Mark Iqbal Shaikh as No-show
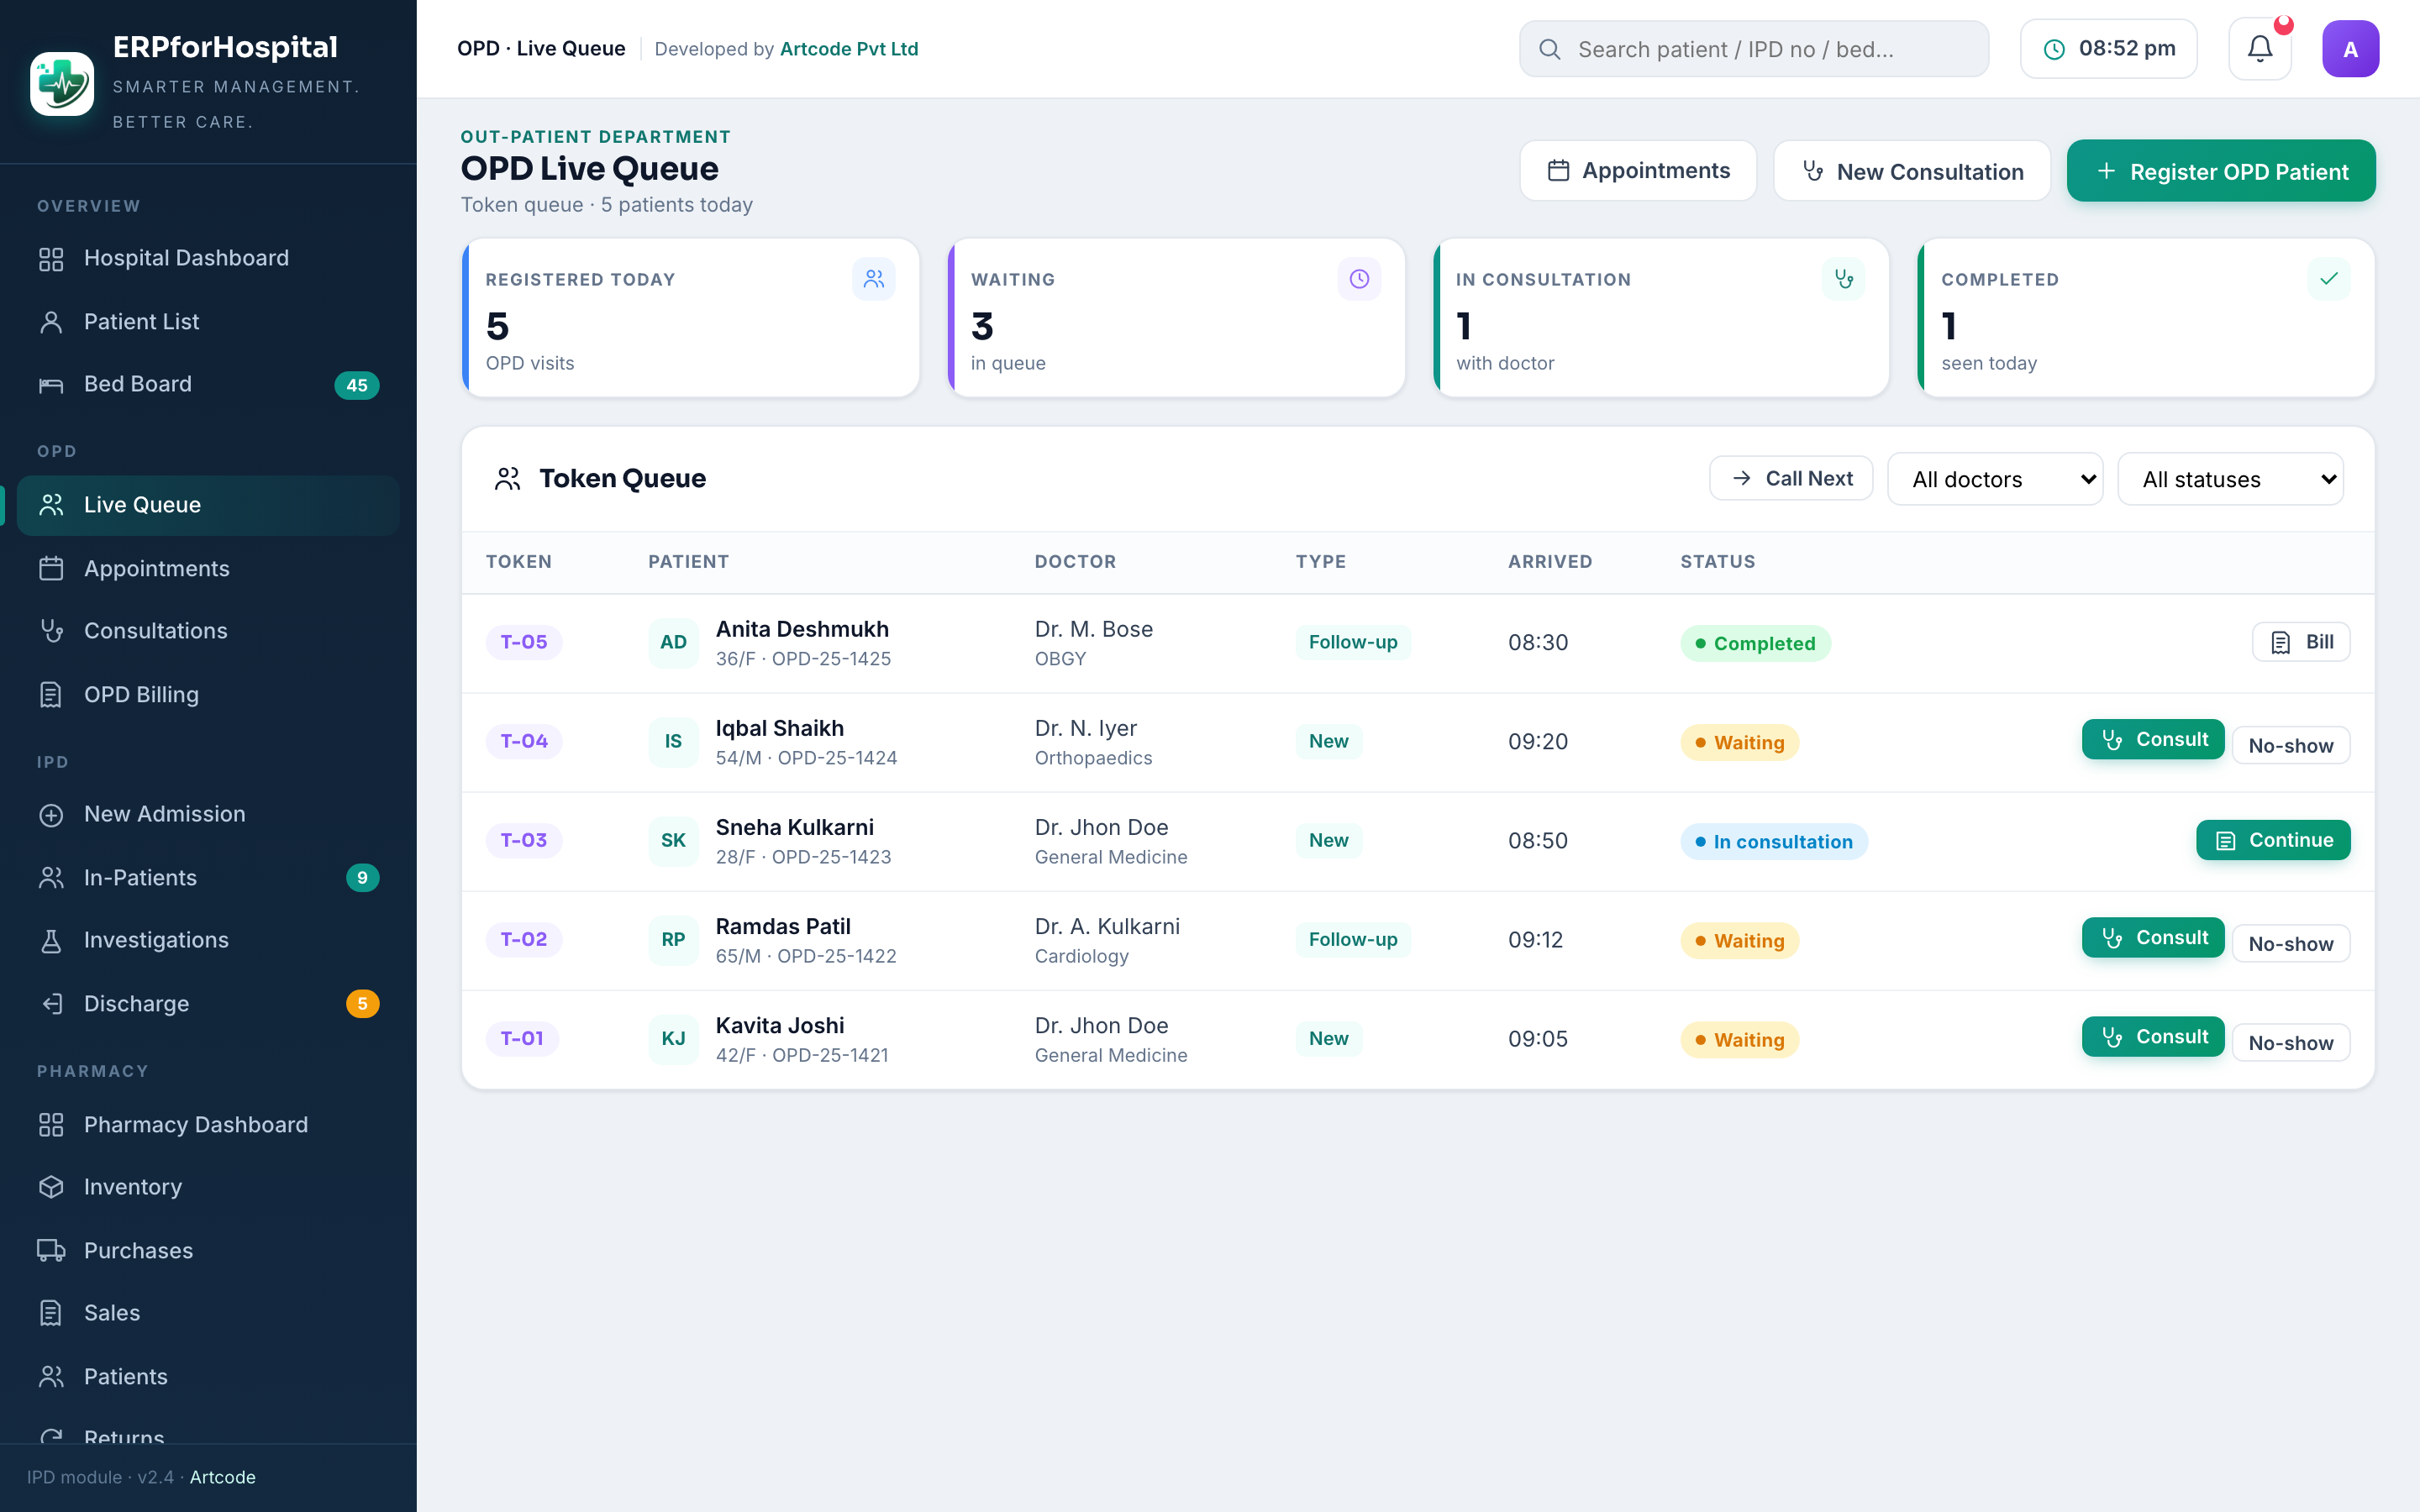 click(x=2291, y=745)
